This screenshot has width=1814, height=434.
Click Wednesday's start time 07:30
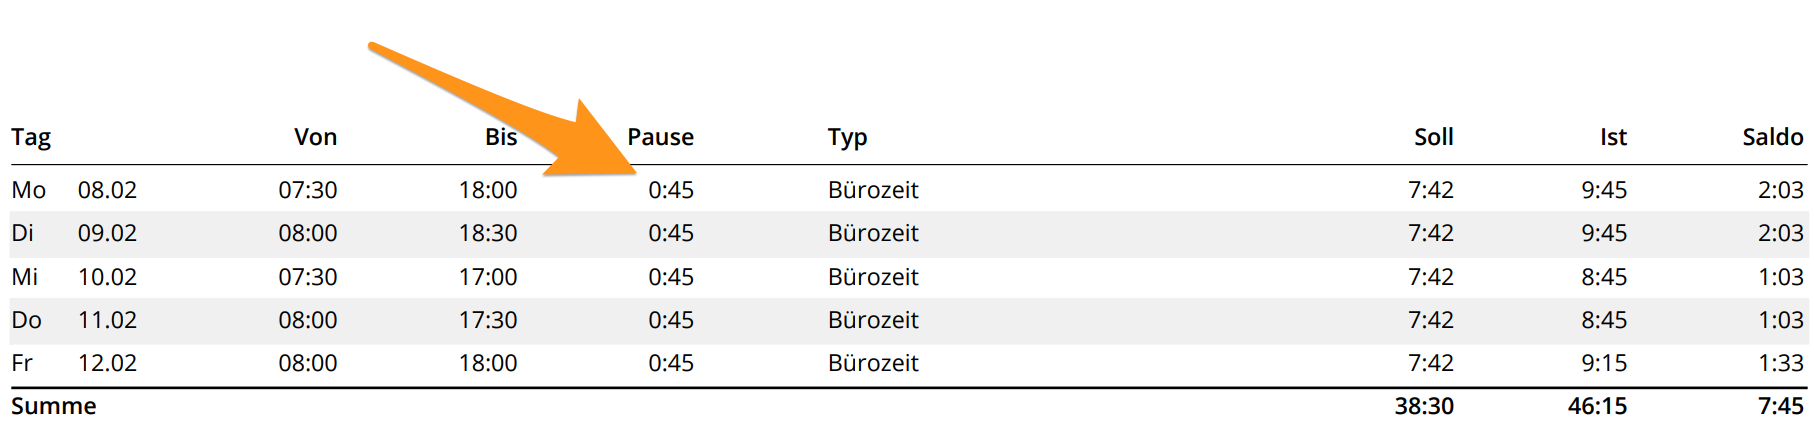[308, 277]
